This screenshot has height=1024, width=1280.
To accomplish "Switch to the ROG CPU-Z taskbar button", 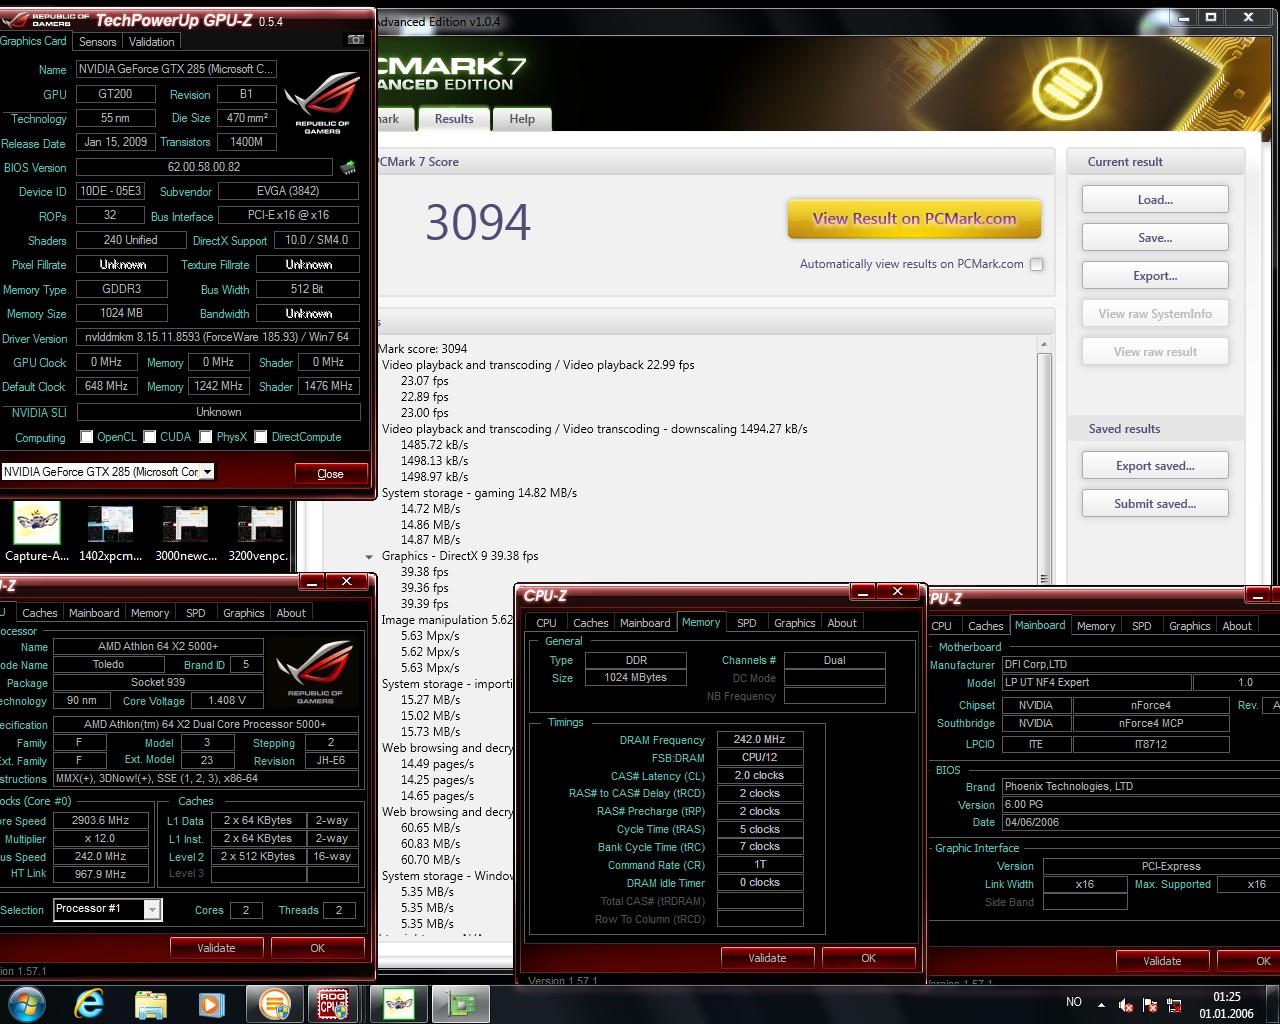I will (x=332, y=1003).
